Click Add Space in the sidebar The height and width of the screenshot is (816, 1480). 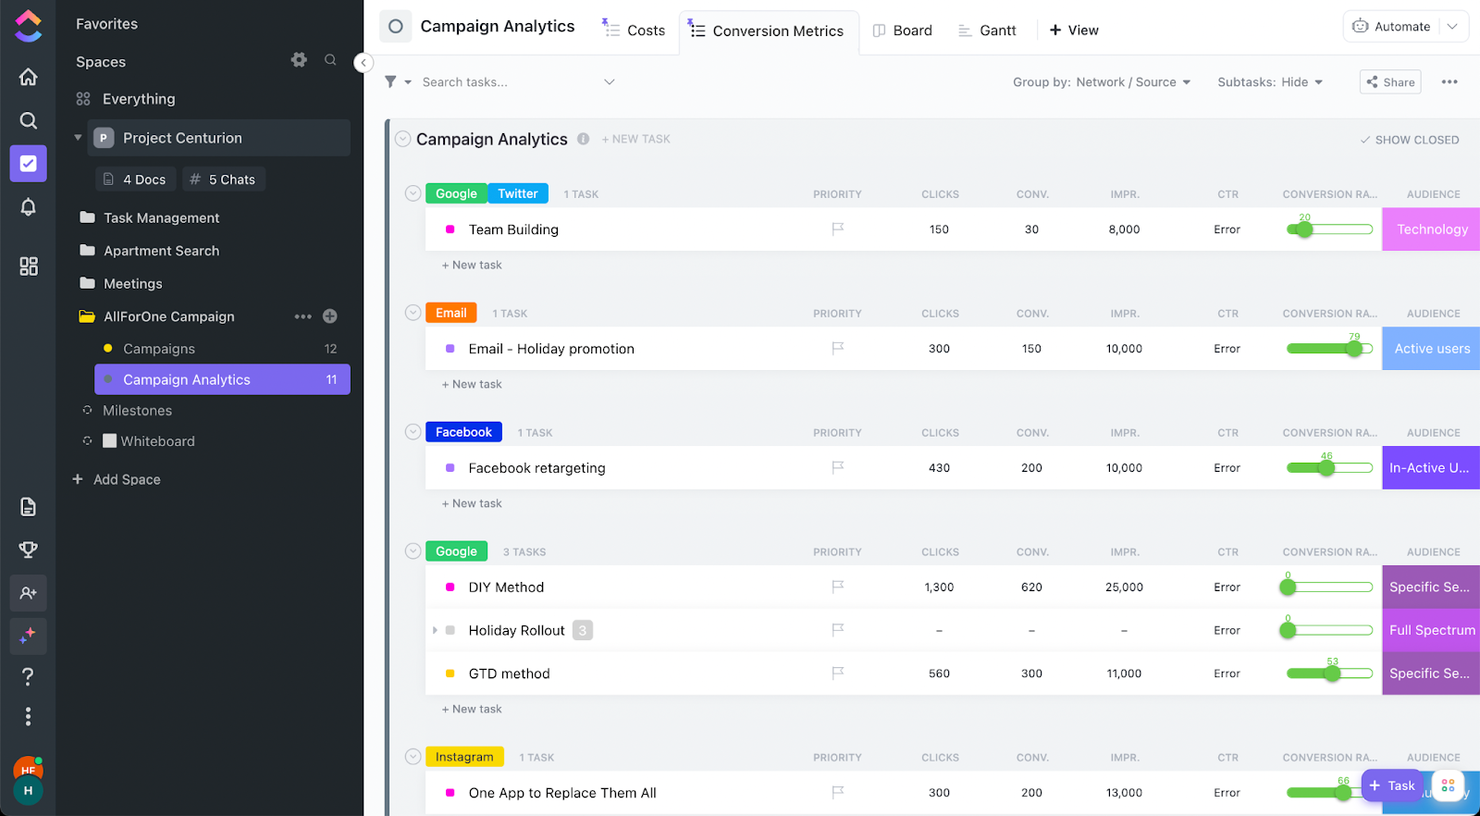pyautogui.click(x=116, y=479)
